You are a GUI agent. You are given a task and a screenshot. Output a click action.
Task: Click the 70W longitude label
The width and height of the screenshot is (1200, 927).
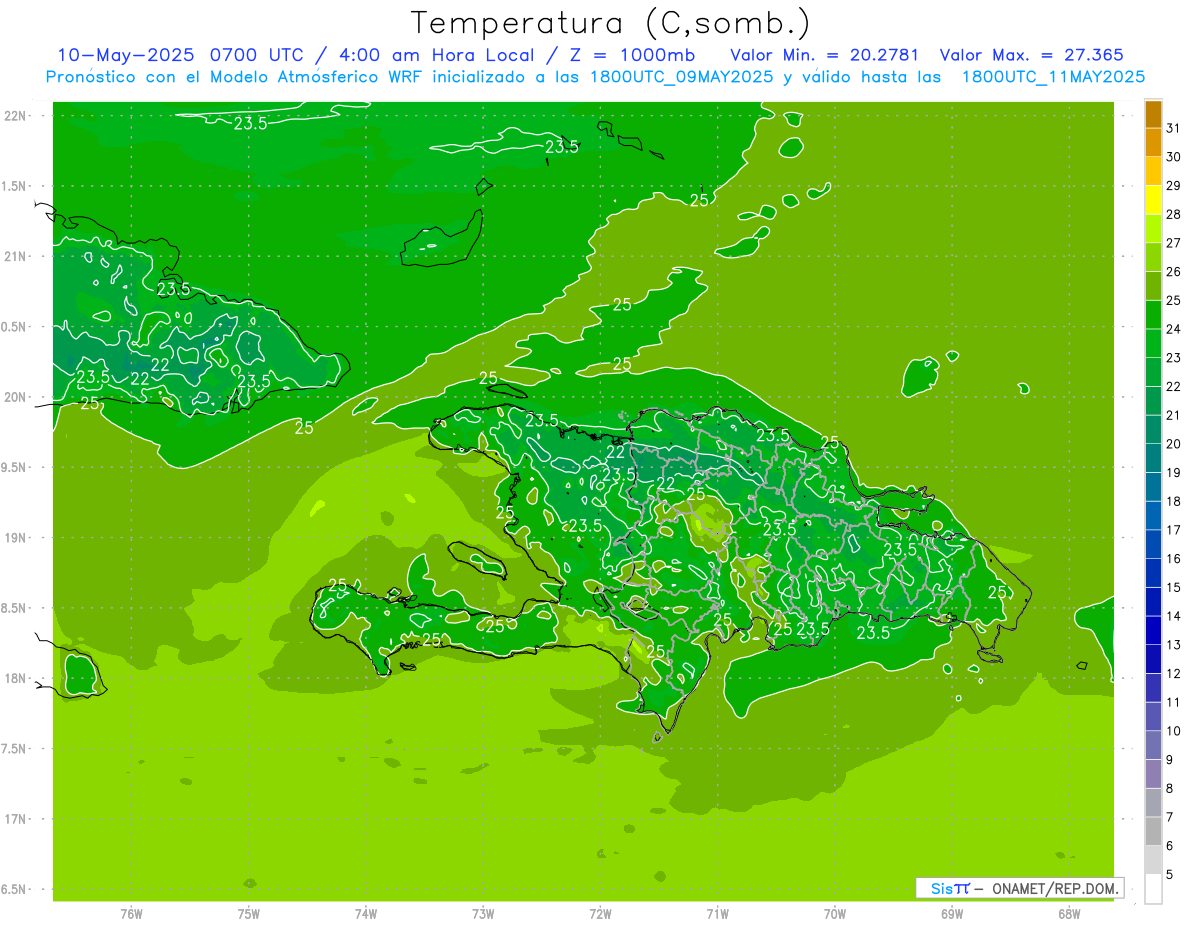[x=834, y=914]
